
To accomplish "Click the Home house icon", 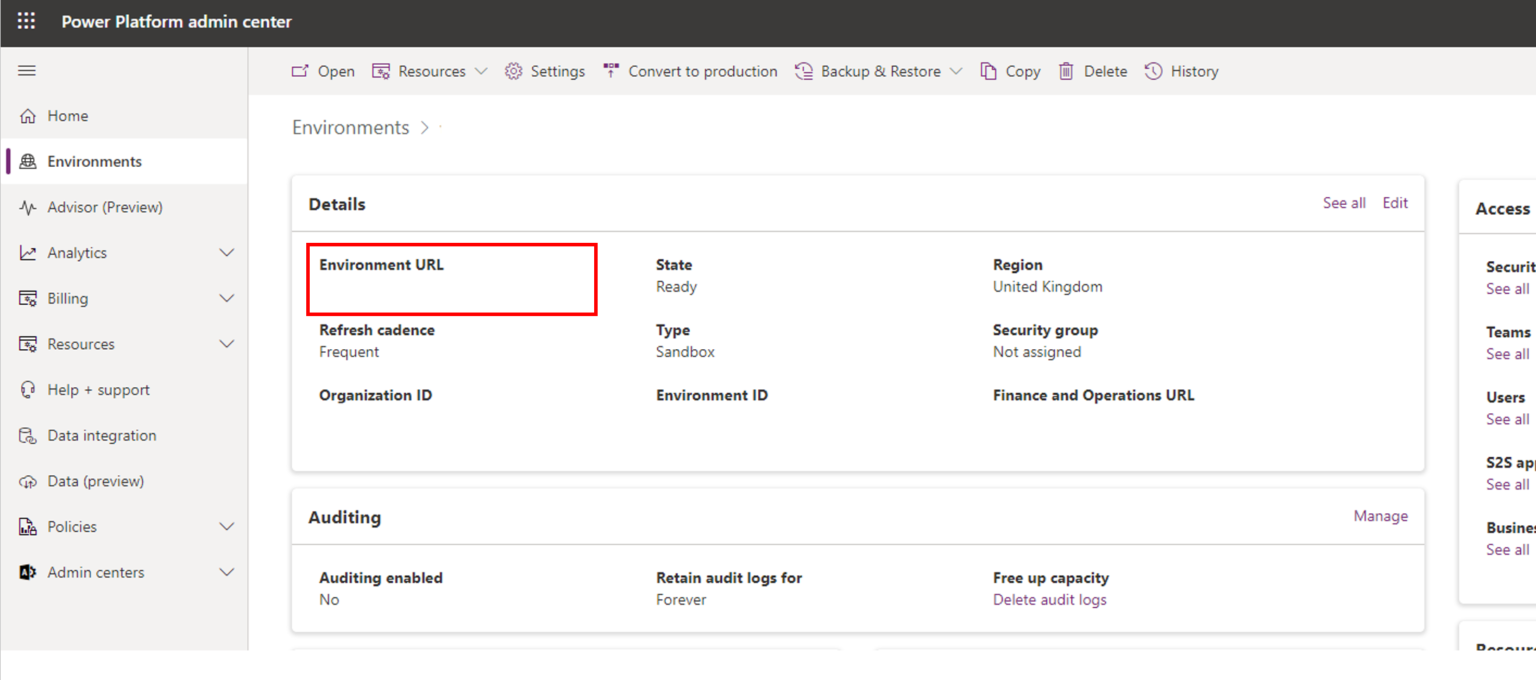I will point(28,116).
